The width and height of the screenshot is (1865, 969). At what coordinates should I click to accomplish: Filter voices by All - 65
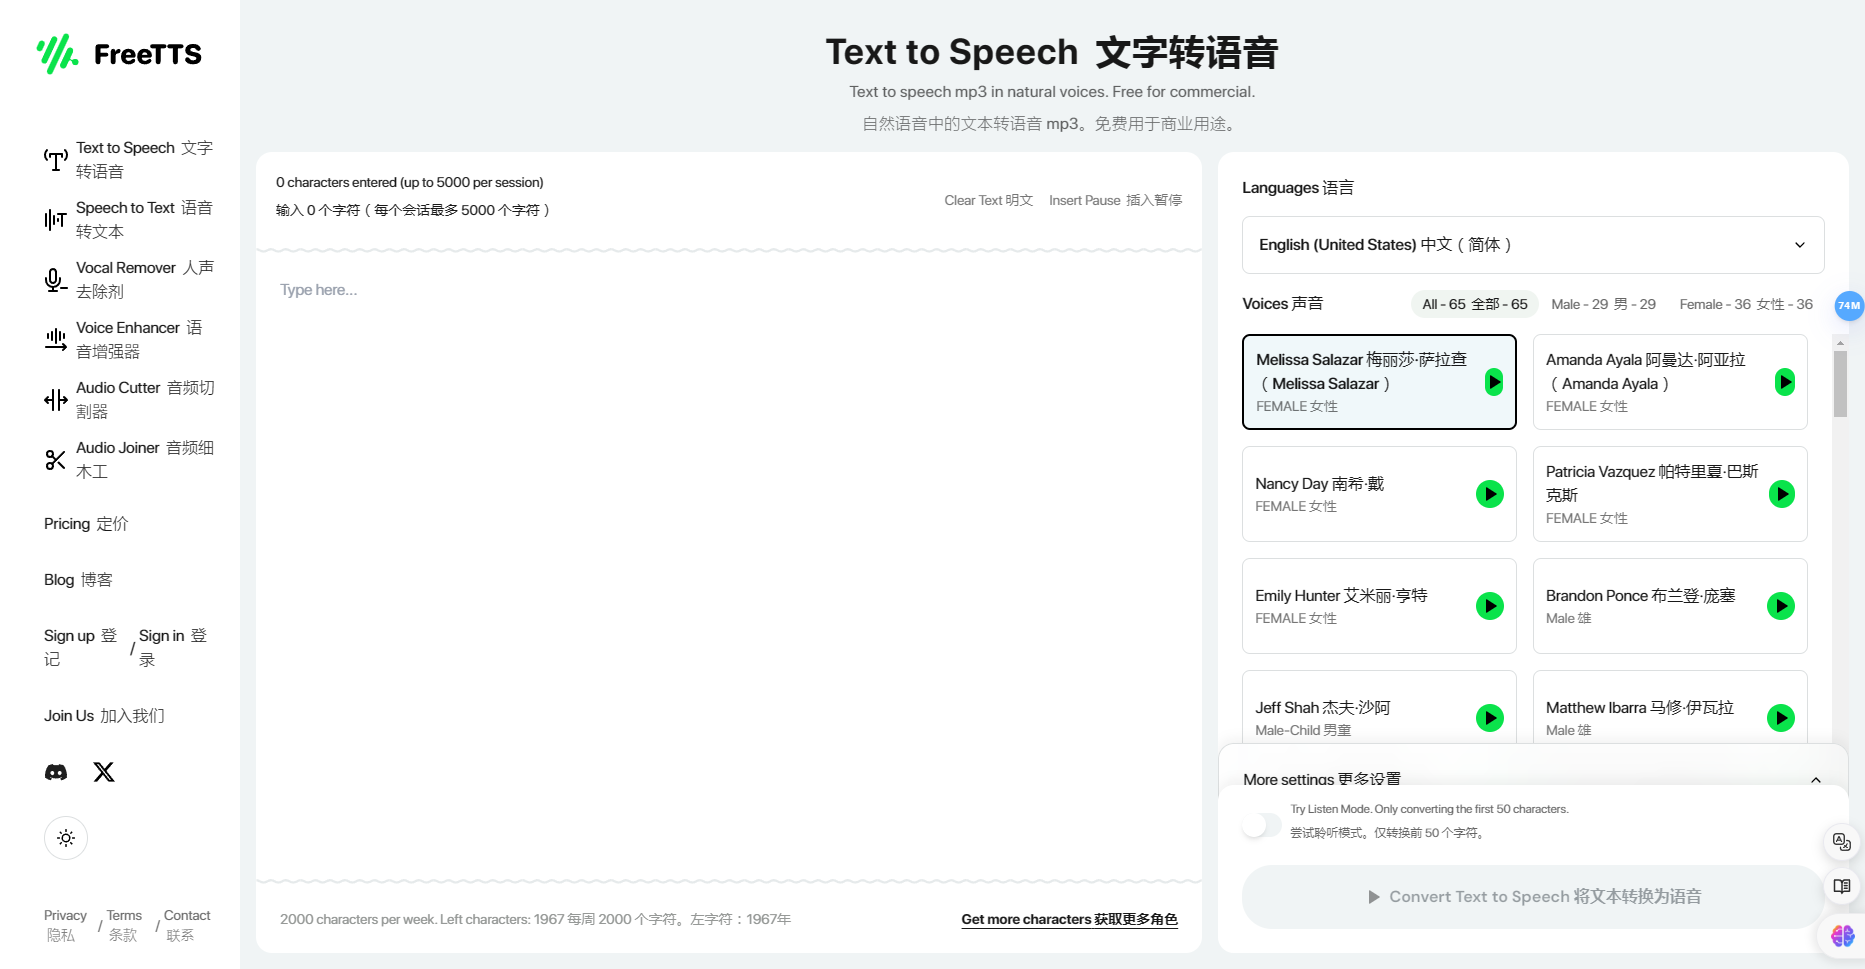(x=1475, y=304)
